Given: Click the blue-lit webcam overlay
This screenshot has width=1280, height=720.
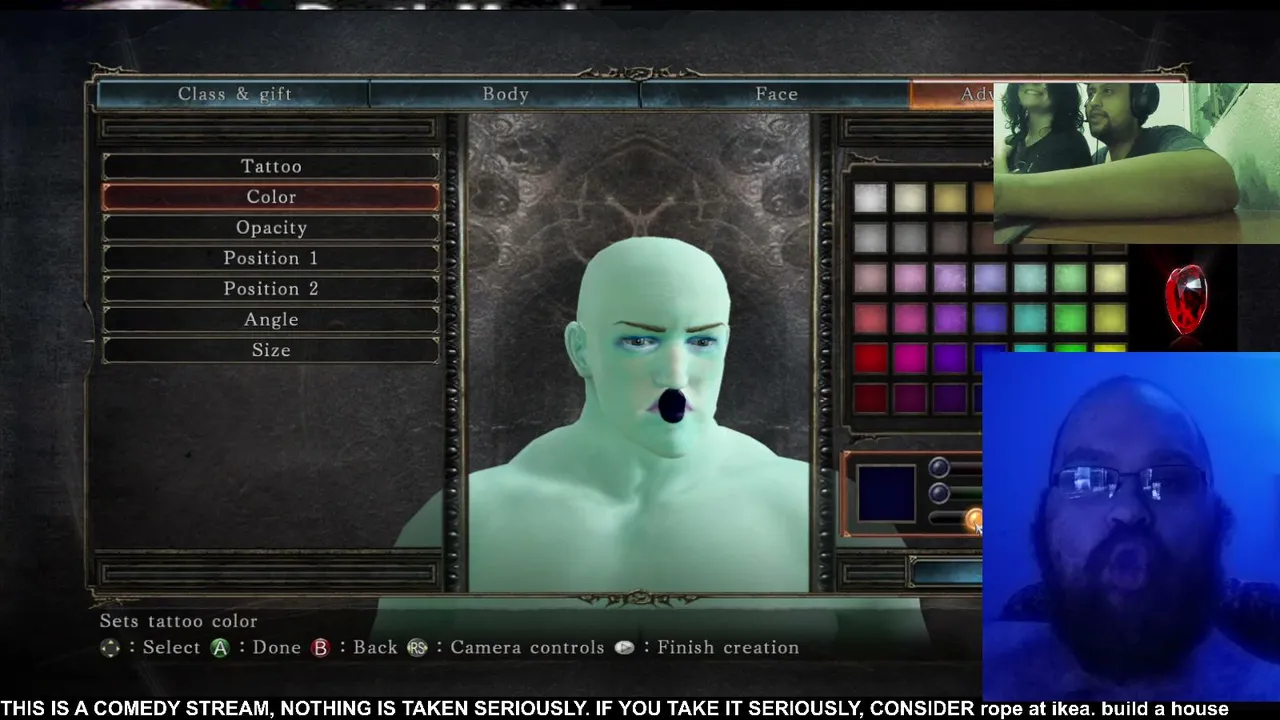Looking at the screenshot, I should click(x=1131, y=526).
